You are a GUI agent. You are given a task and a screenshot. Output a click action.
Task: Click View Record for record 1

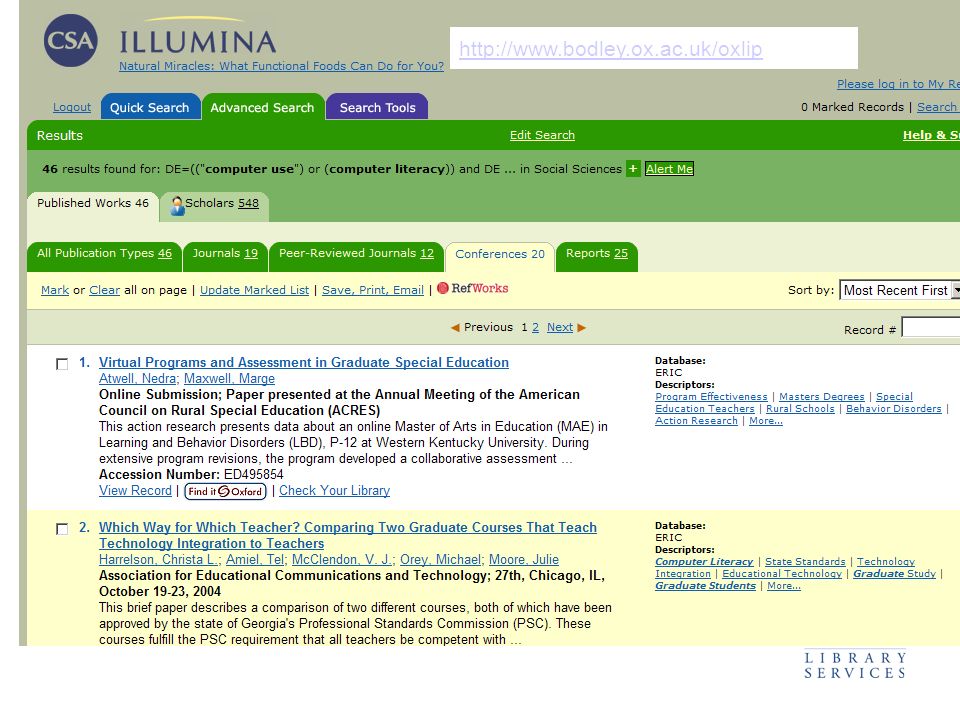point(135,491)
